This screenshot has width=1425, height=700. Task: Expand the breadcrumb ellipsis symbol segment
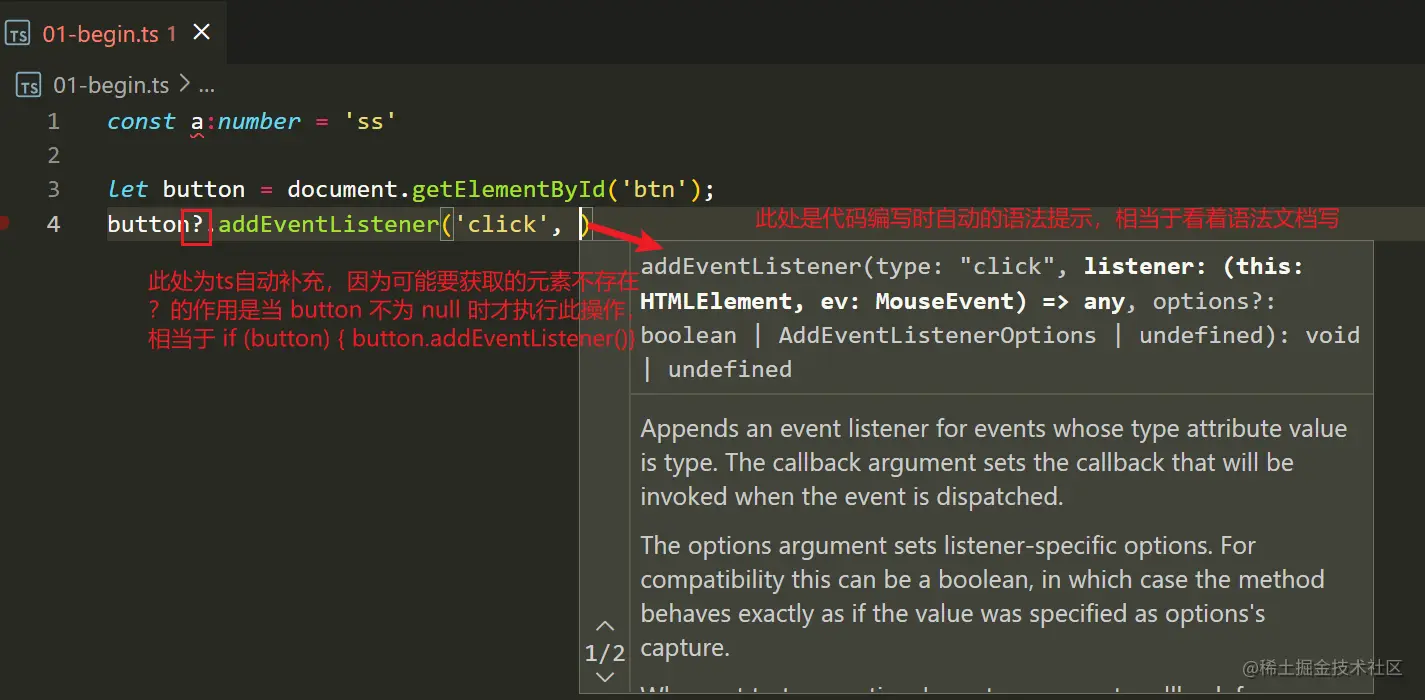click(x=206, y=87)
